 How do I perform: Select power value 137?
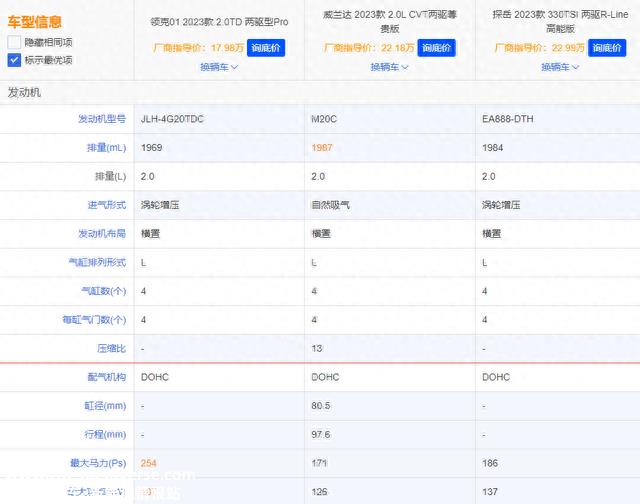pyautogui.click(x=490, y=492)
